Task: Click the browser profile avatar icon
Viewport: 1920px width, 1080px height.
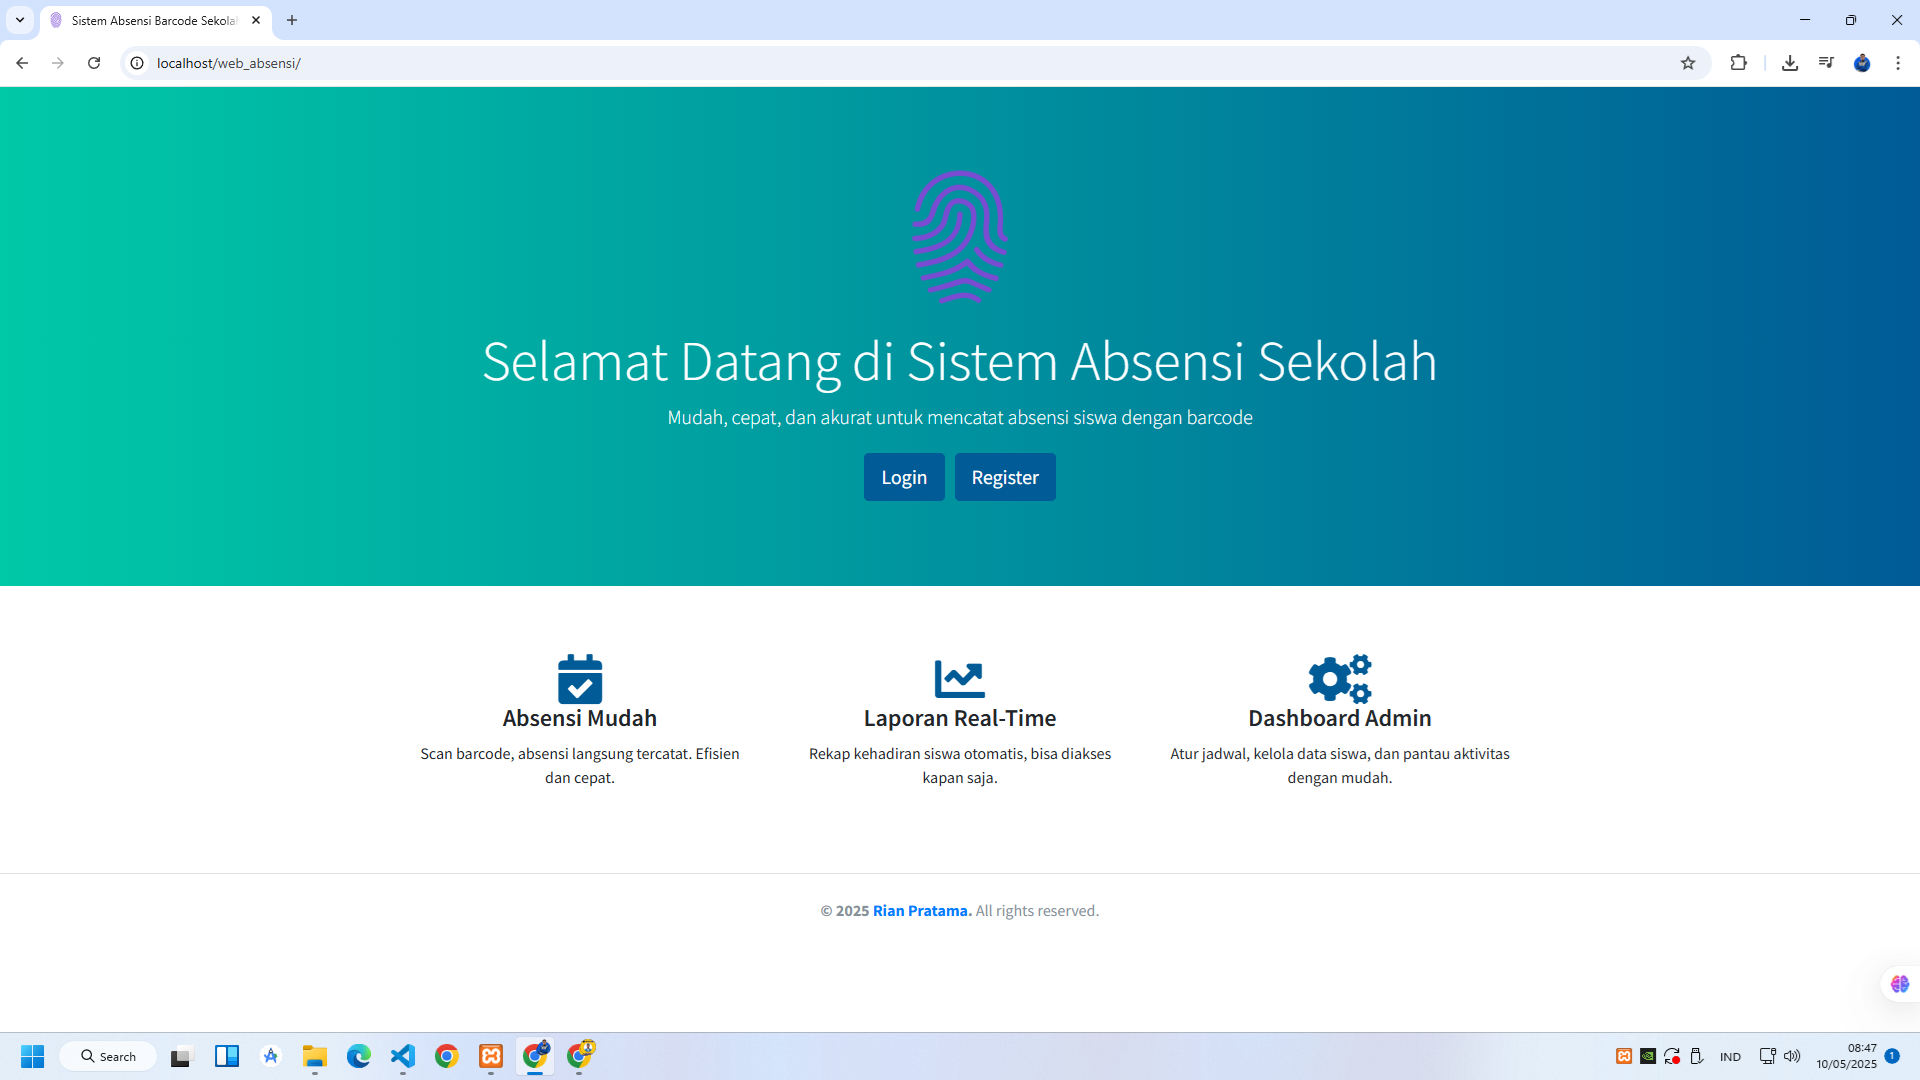Action: point(1862,62)
